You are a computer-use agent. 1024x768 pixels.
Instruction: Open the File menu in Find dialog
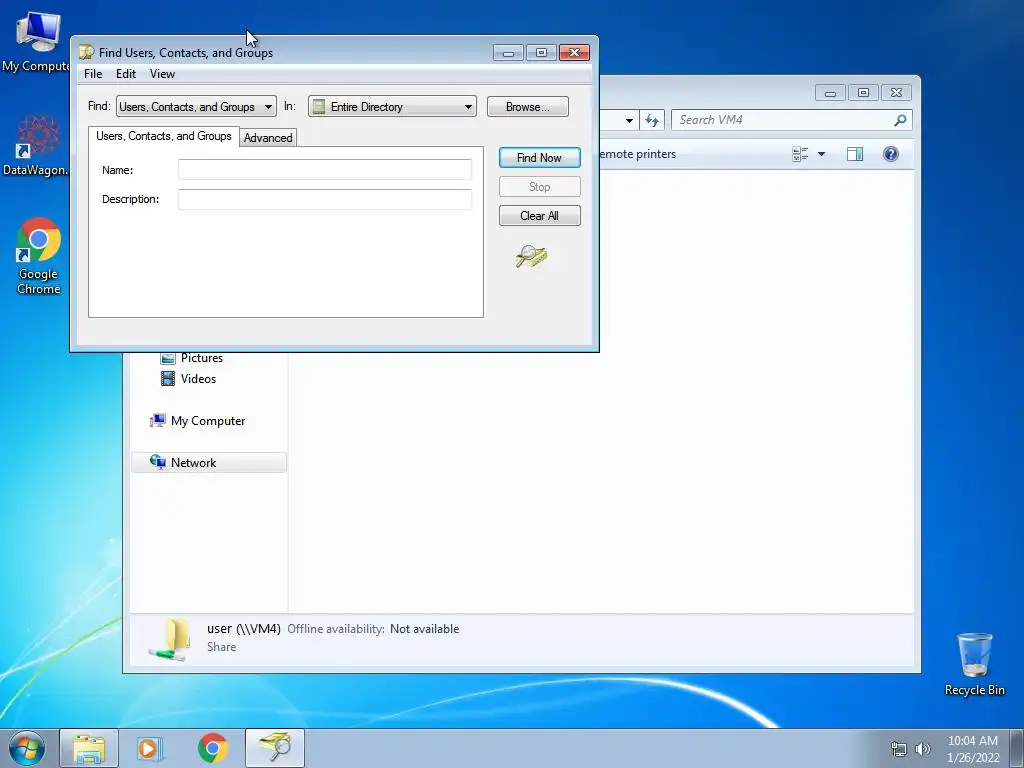click(93, 74)
